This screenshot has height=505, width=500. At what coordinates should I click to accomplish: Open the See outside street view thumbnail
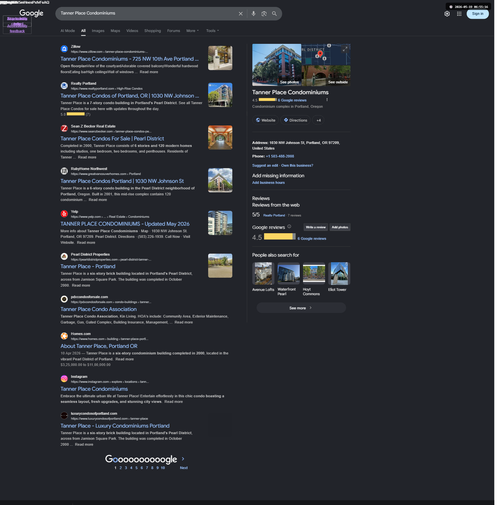[326, 75]
